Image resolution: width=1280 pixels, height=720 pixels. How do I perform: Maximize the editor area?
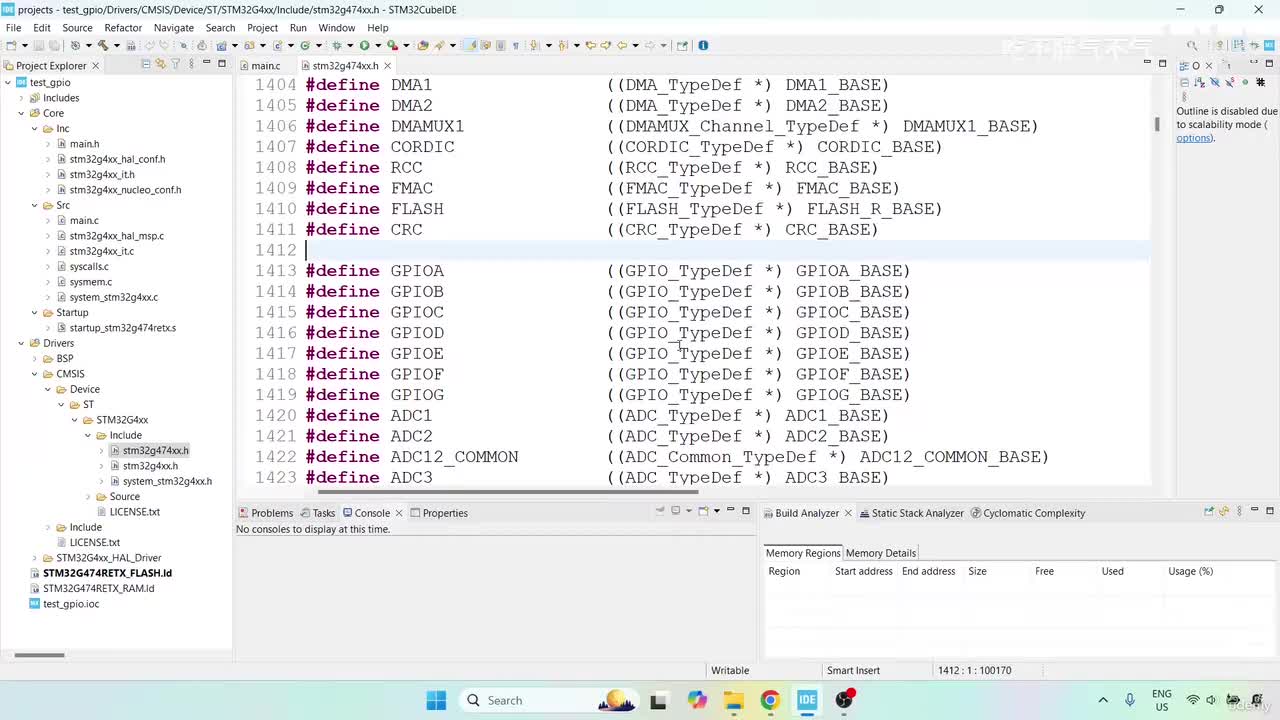pyautogui.click(x=1162, y=63)
